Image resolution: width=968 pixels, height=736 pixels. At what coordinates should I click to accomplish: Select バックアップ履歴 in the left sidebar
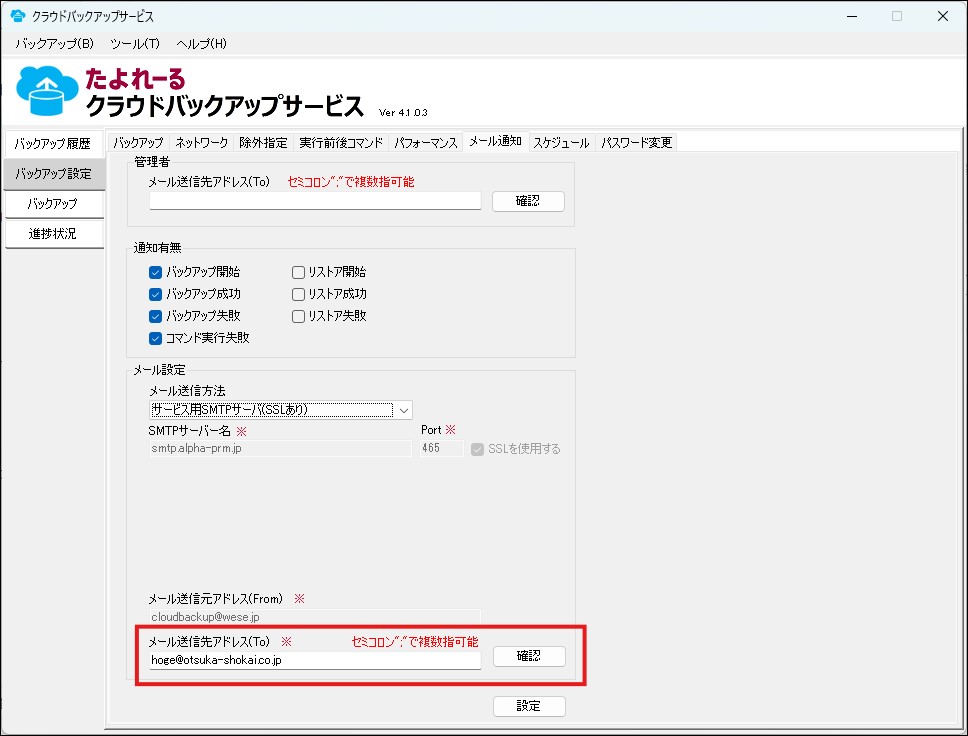[x=53, y=144]
